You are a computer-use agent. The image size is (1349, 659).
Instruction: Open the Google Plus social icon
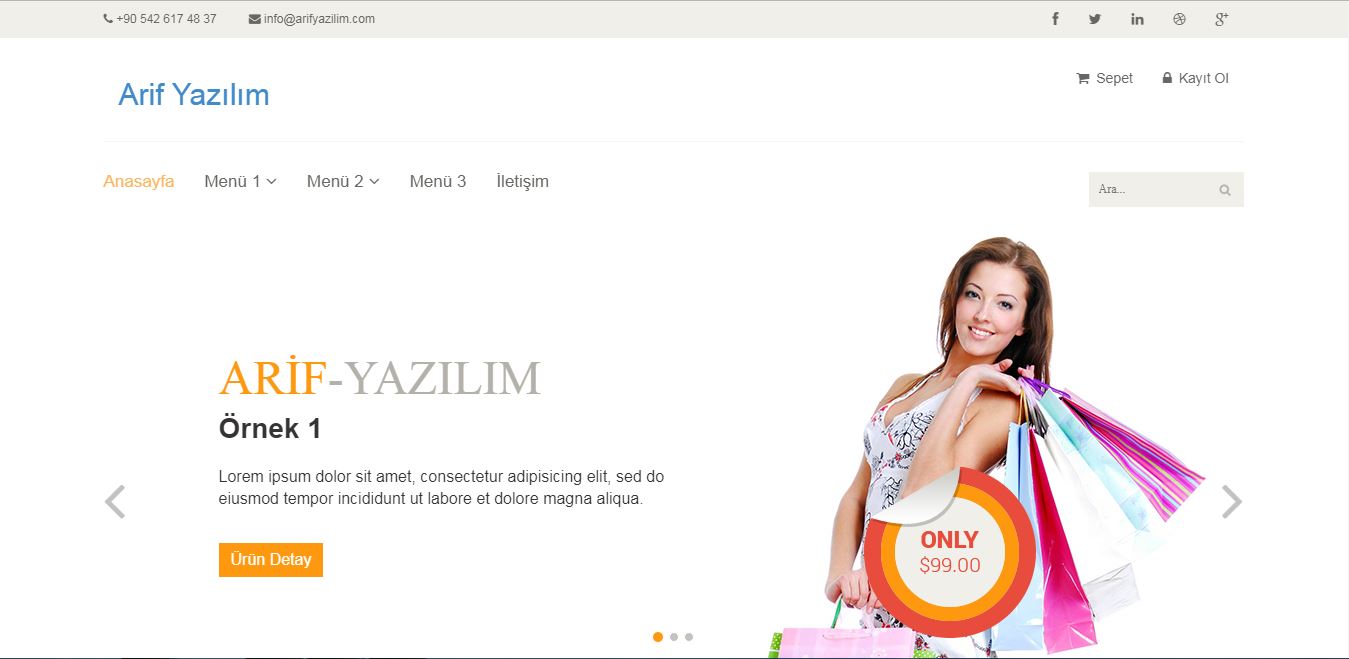(1221, 19)
